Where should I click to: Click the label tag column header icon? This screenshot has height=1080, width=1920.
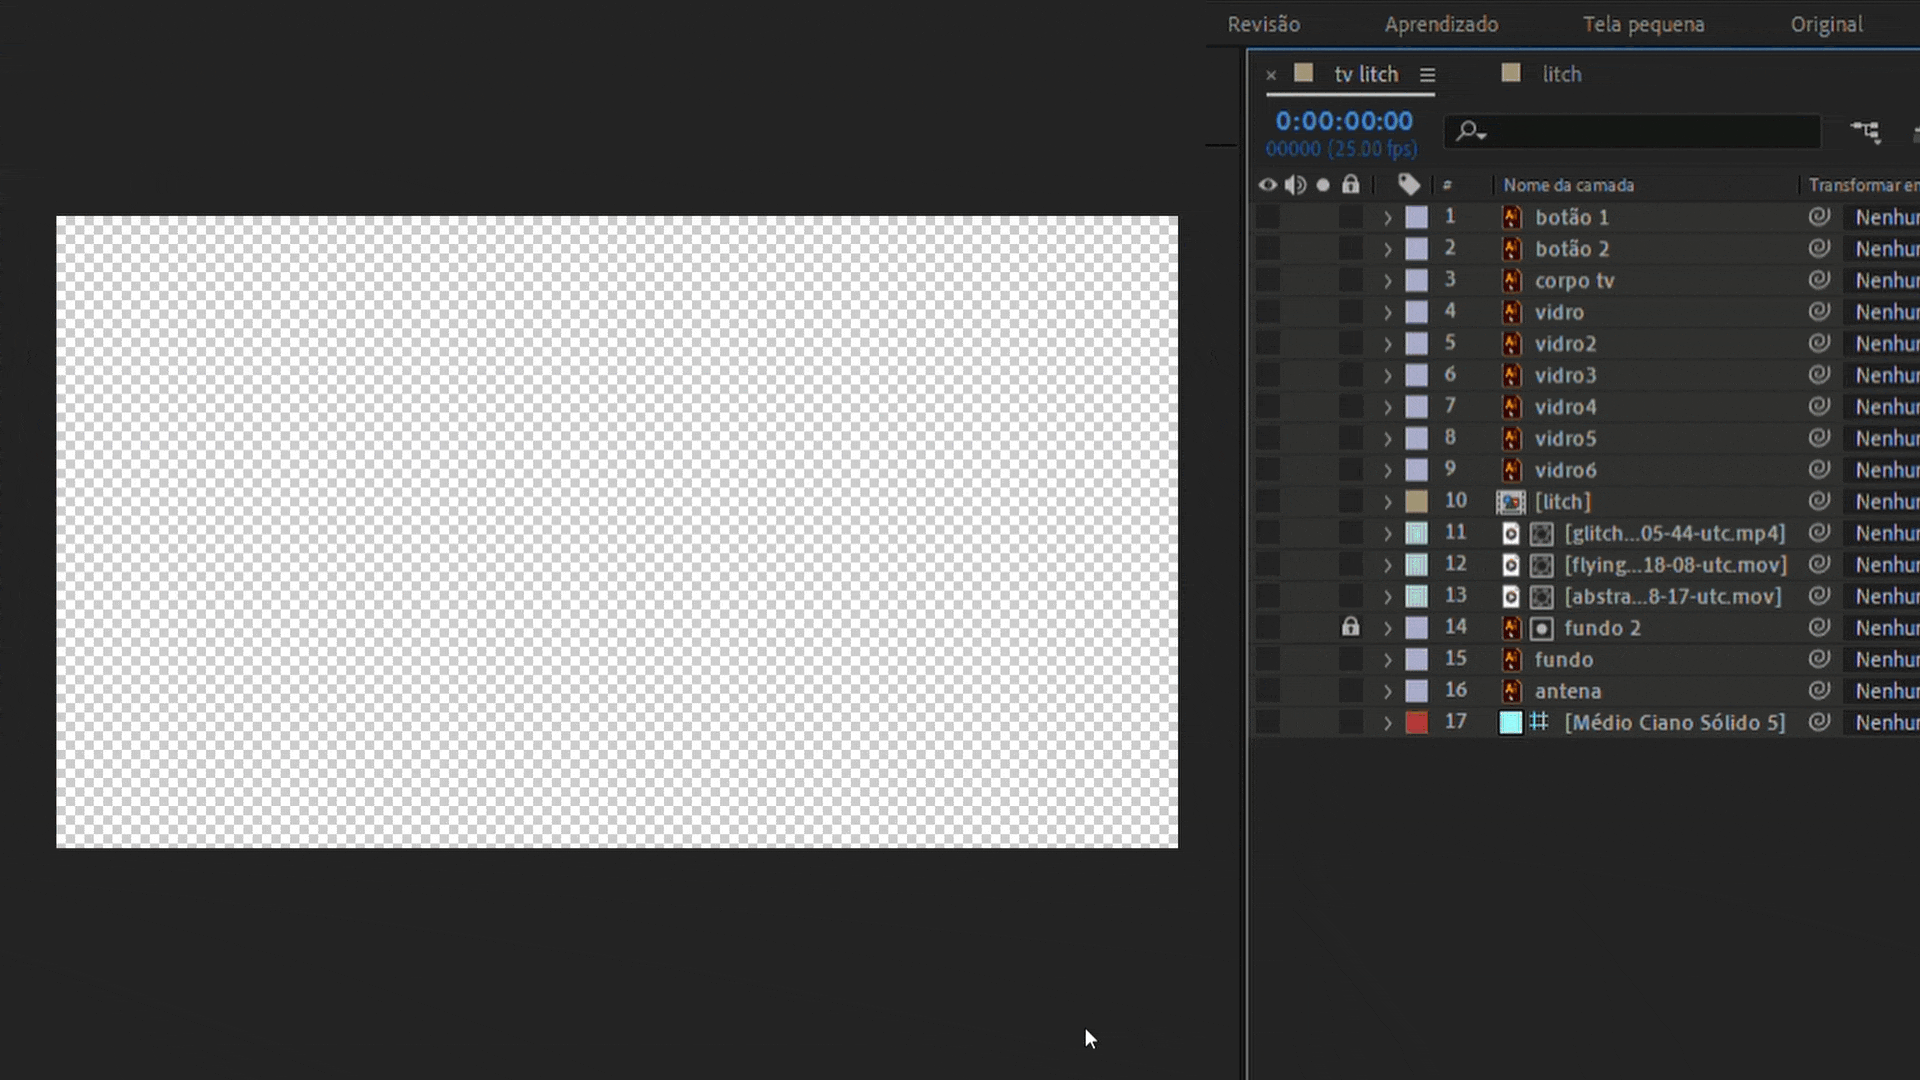(x=1409, y=185)
